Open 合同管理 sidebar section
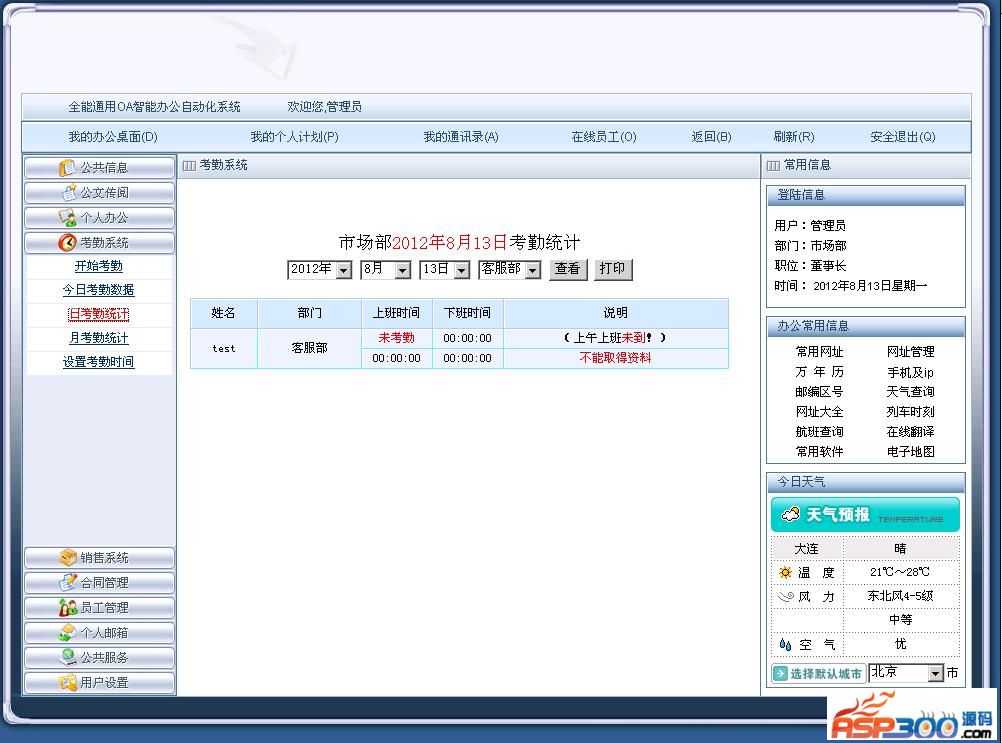The width and height of the screenshot is (1002, 743). coord(99,583)
